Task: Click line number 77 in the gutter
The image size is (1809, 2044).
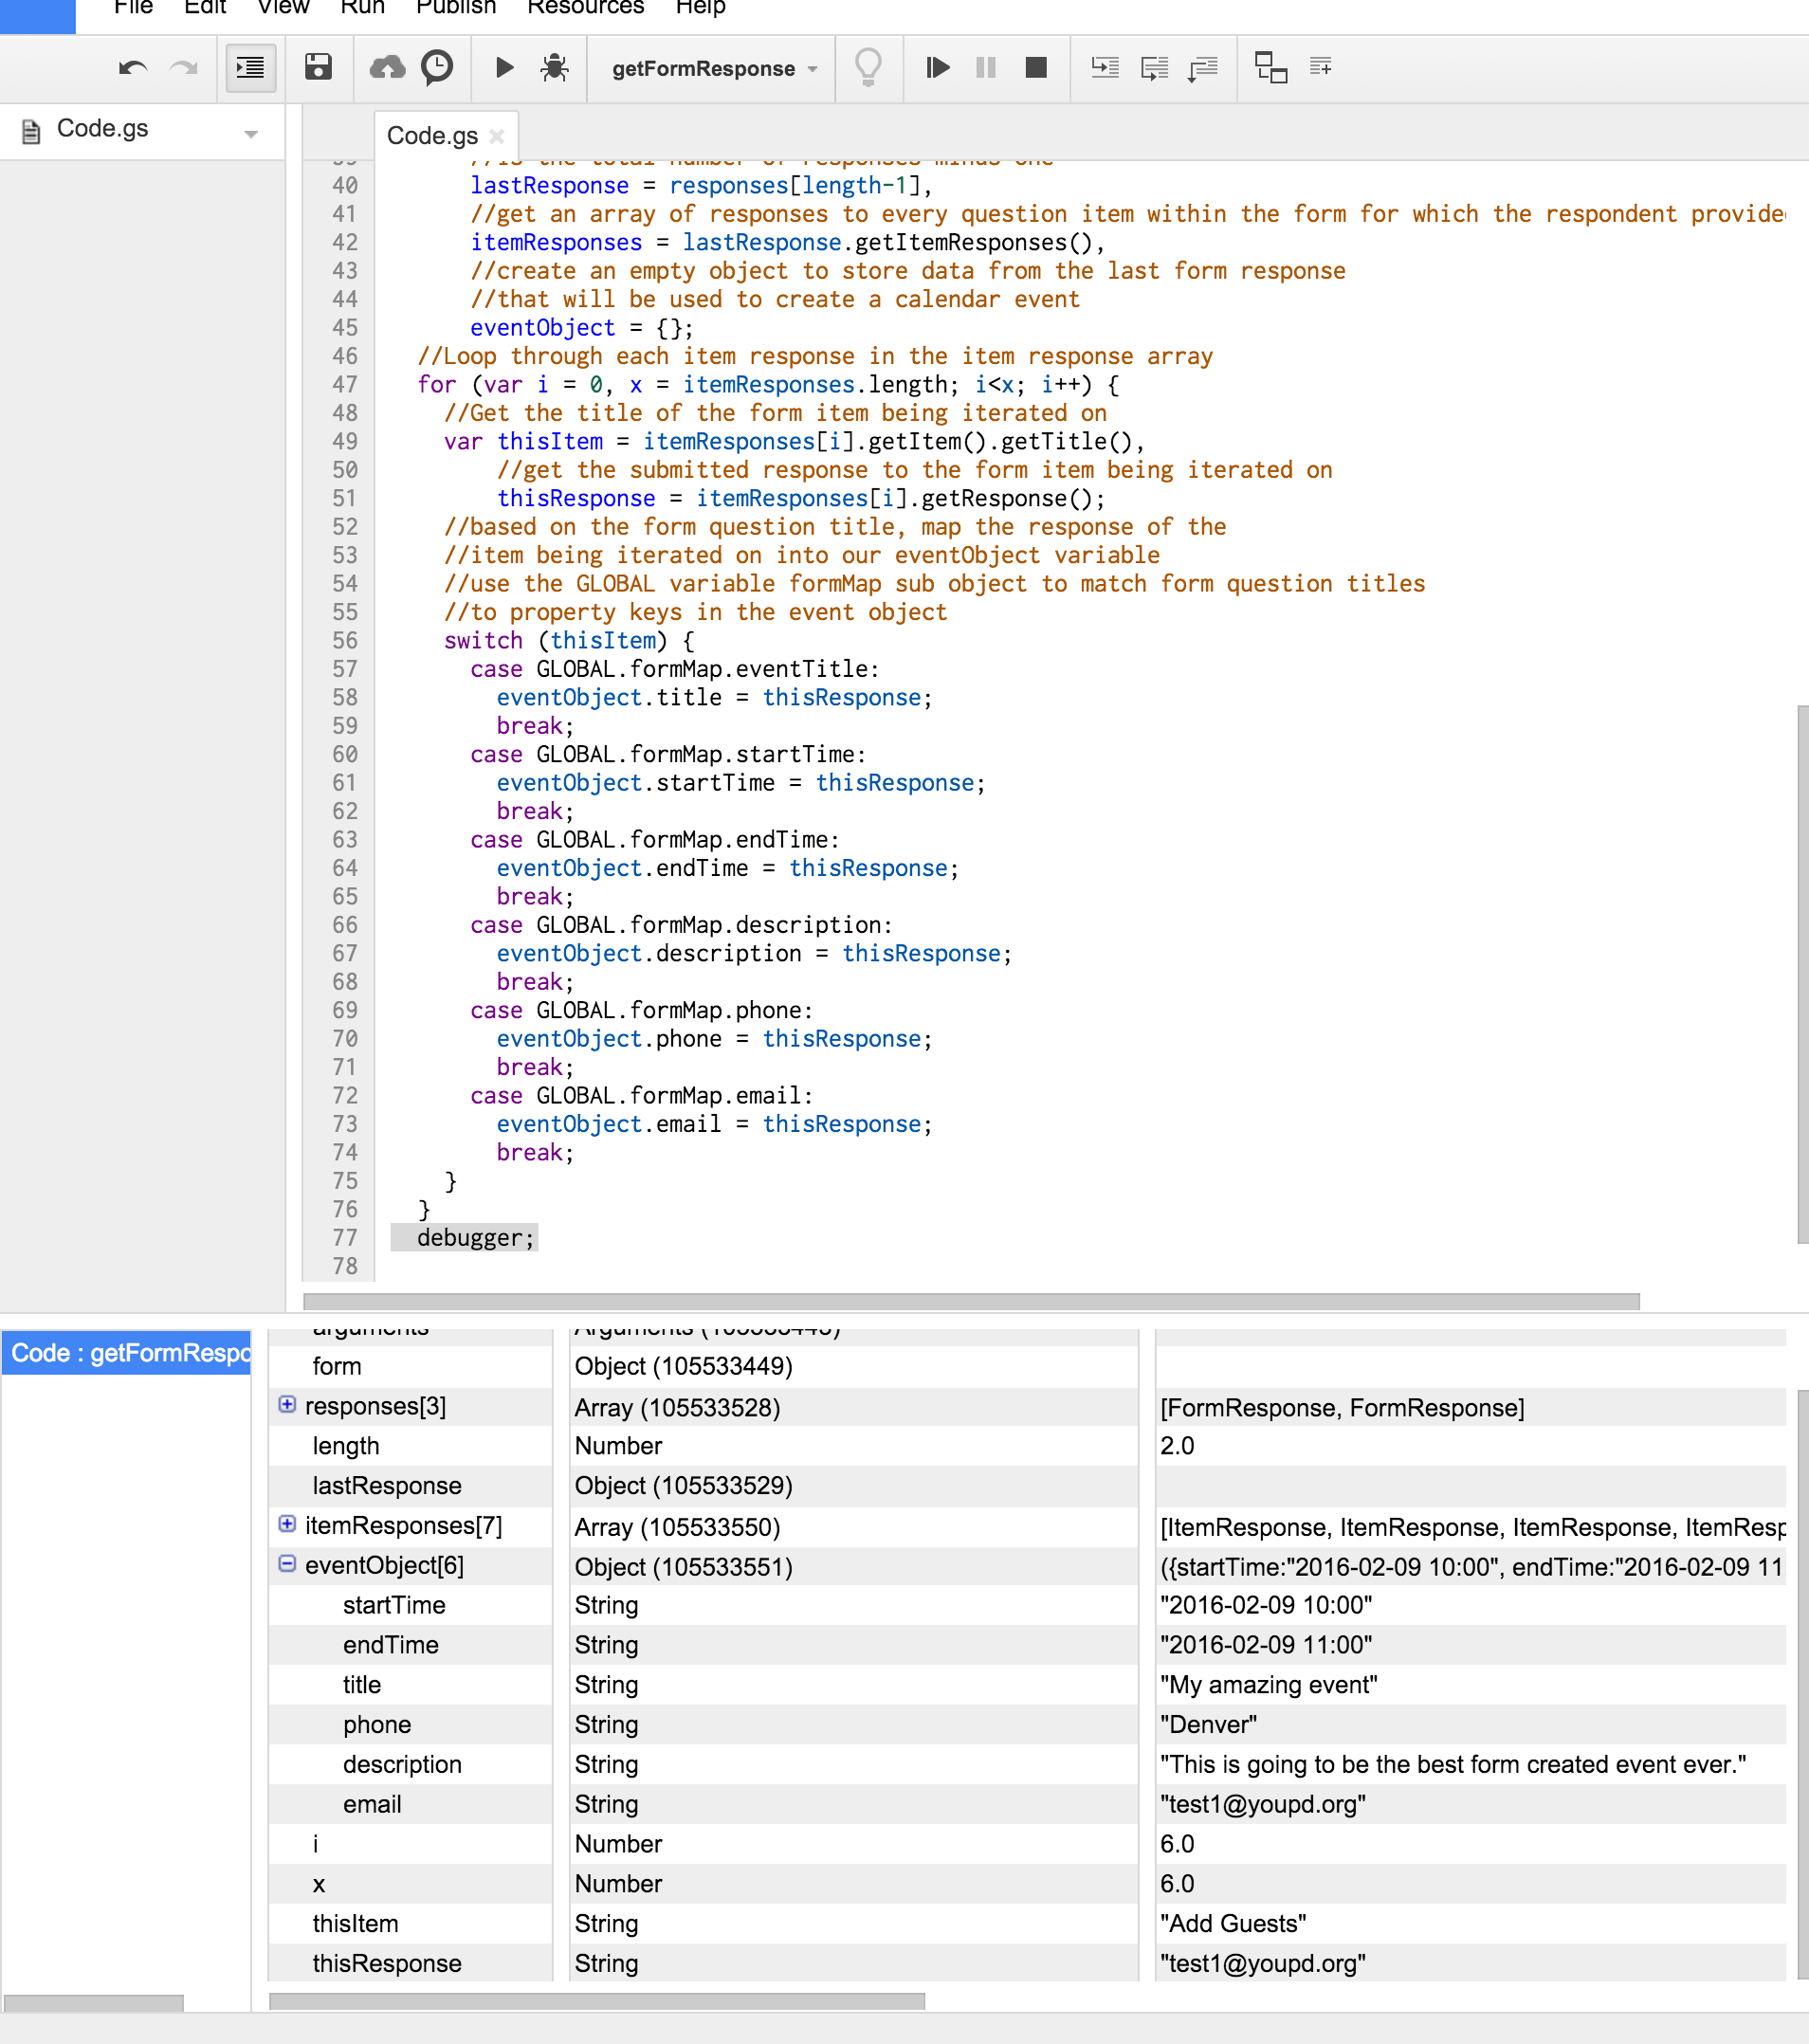Action: (345, 1238)
